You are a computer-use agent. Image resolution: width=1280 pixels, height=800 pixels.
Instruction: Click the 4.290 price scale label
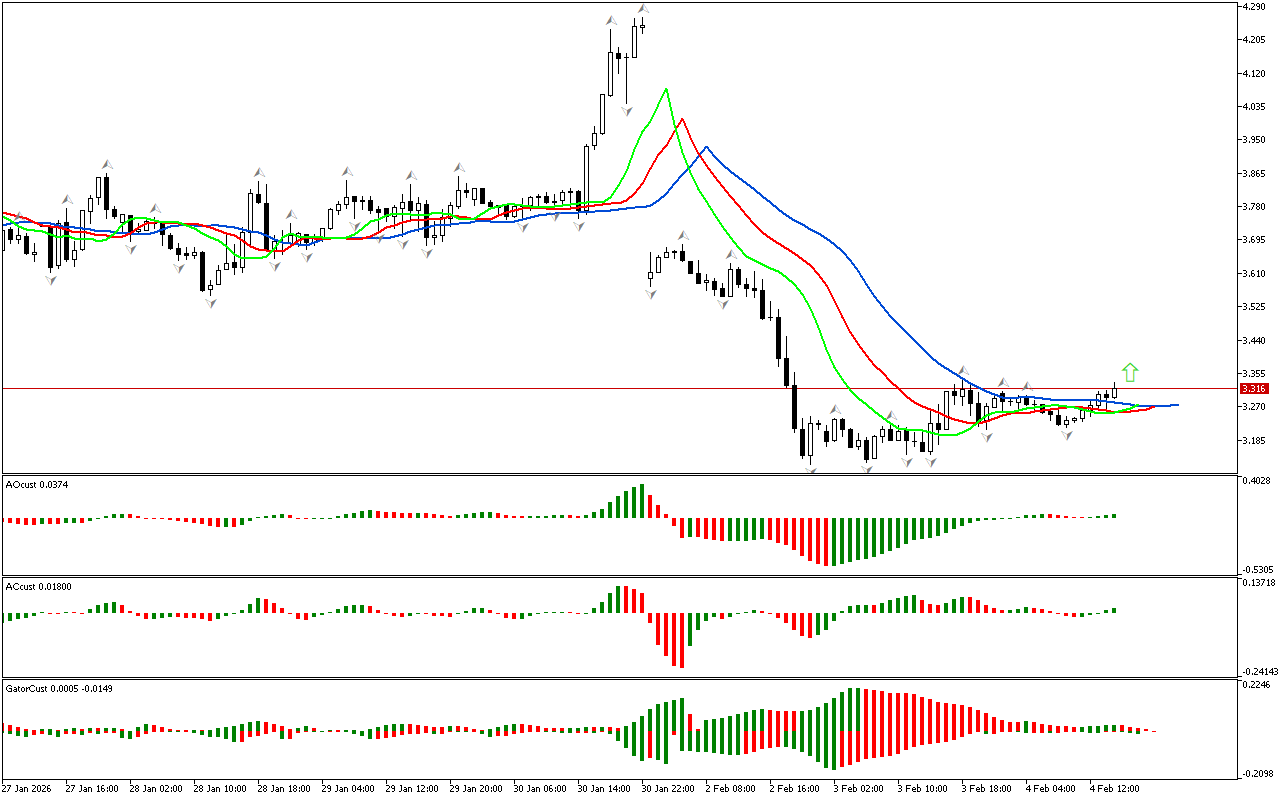tap(1254, 7)
